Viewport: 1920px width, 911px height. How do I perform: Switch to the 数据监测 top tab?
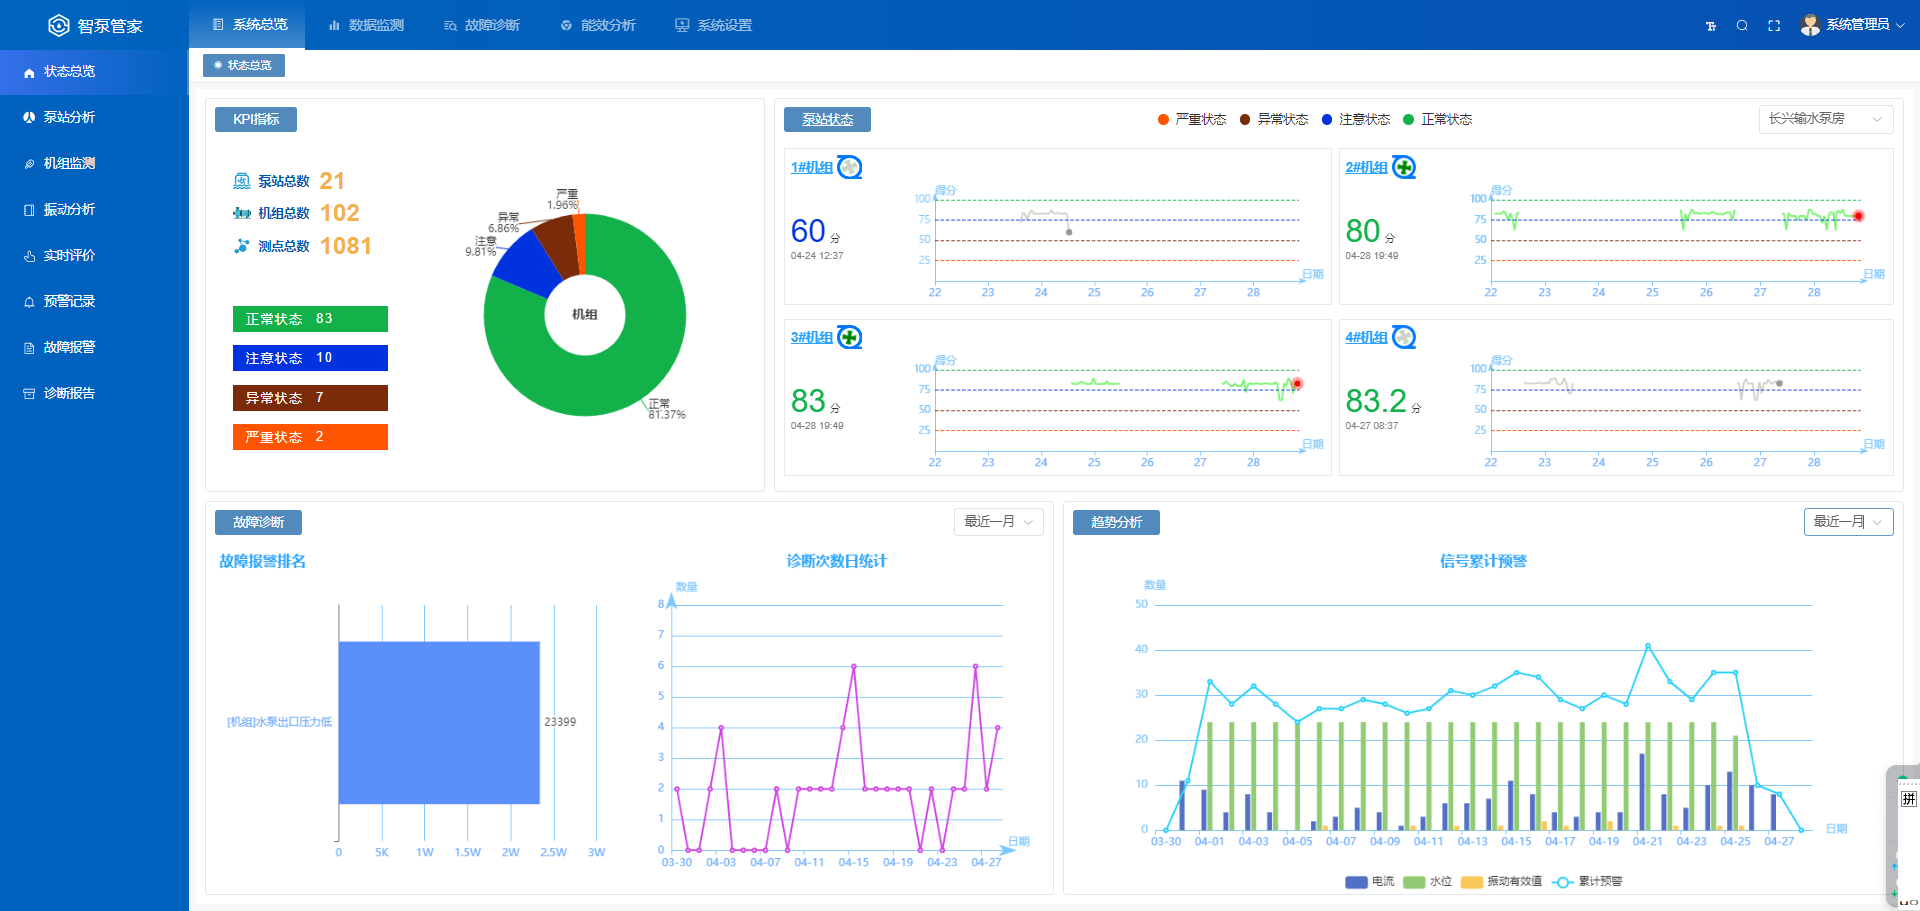point(366,25)
